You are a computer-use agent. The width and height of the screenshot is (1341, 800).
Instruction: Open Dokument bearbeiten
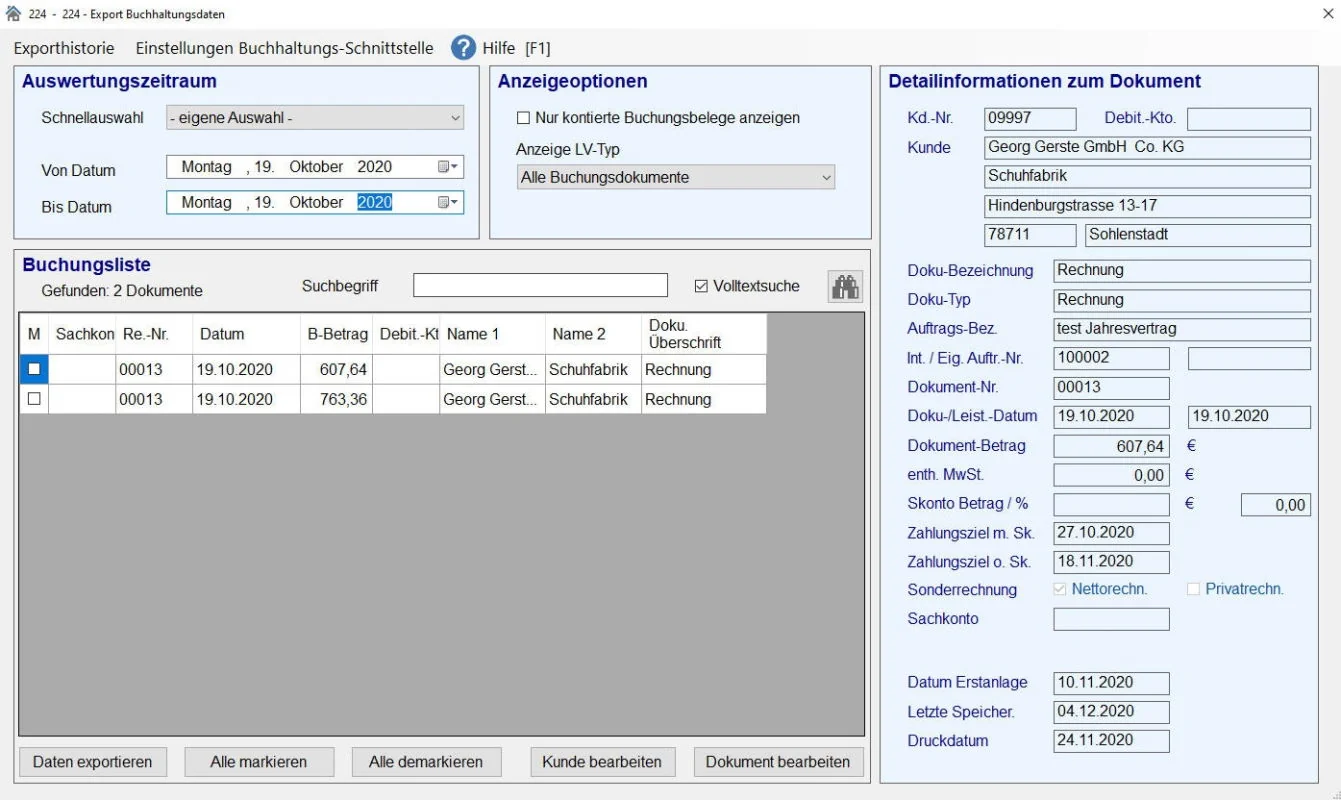(778, 762)
